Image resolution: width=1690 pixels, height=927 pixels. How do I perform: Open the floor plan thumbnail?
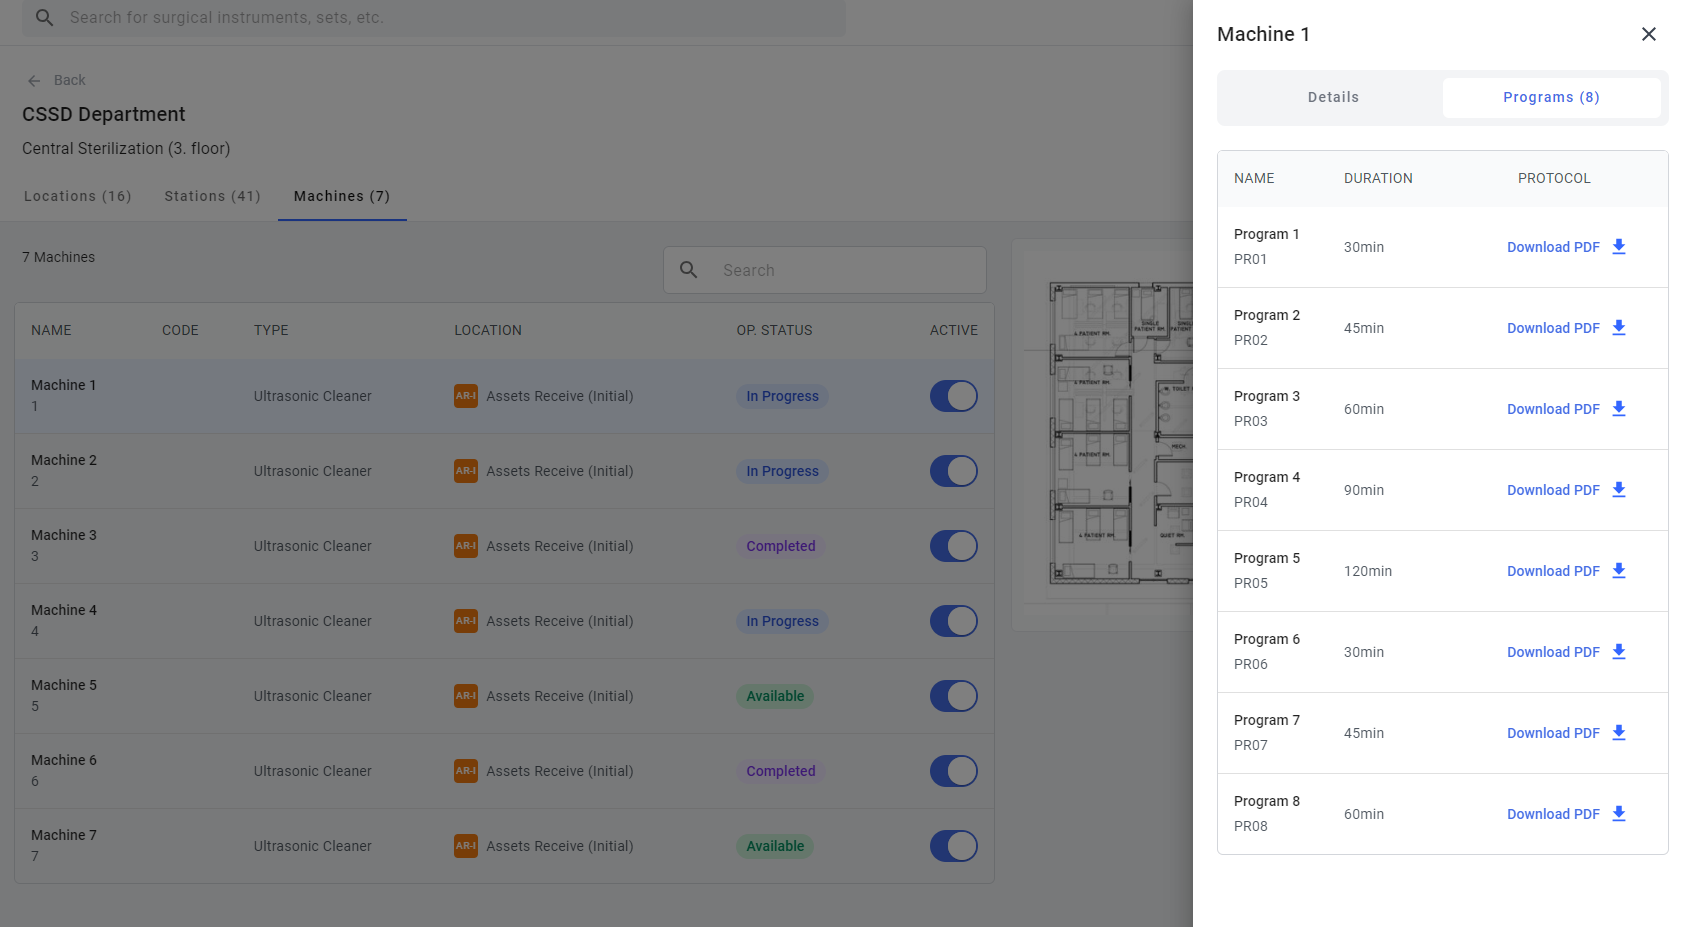1102,434
